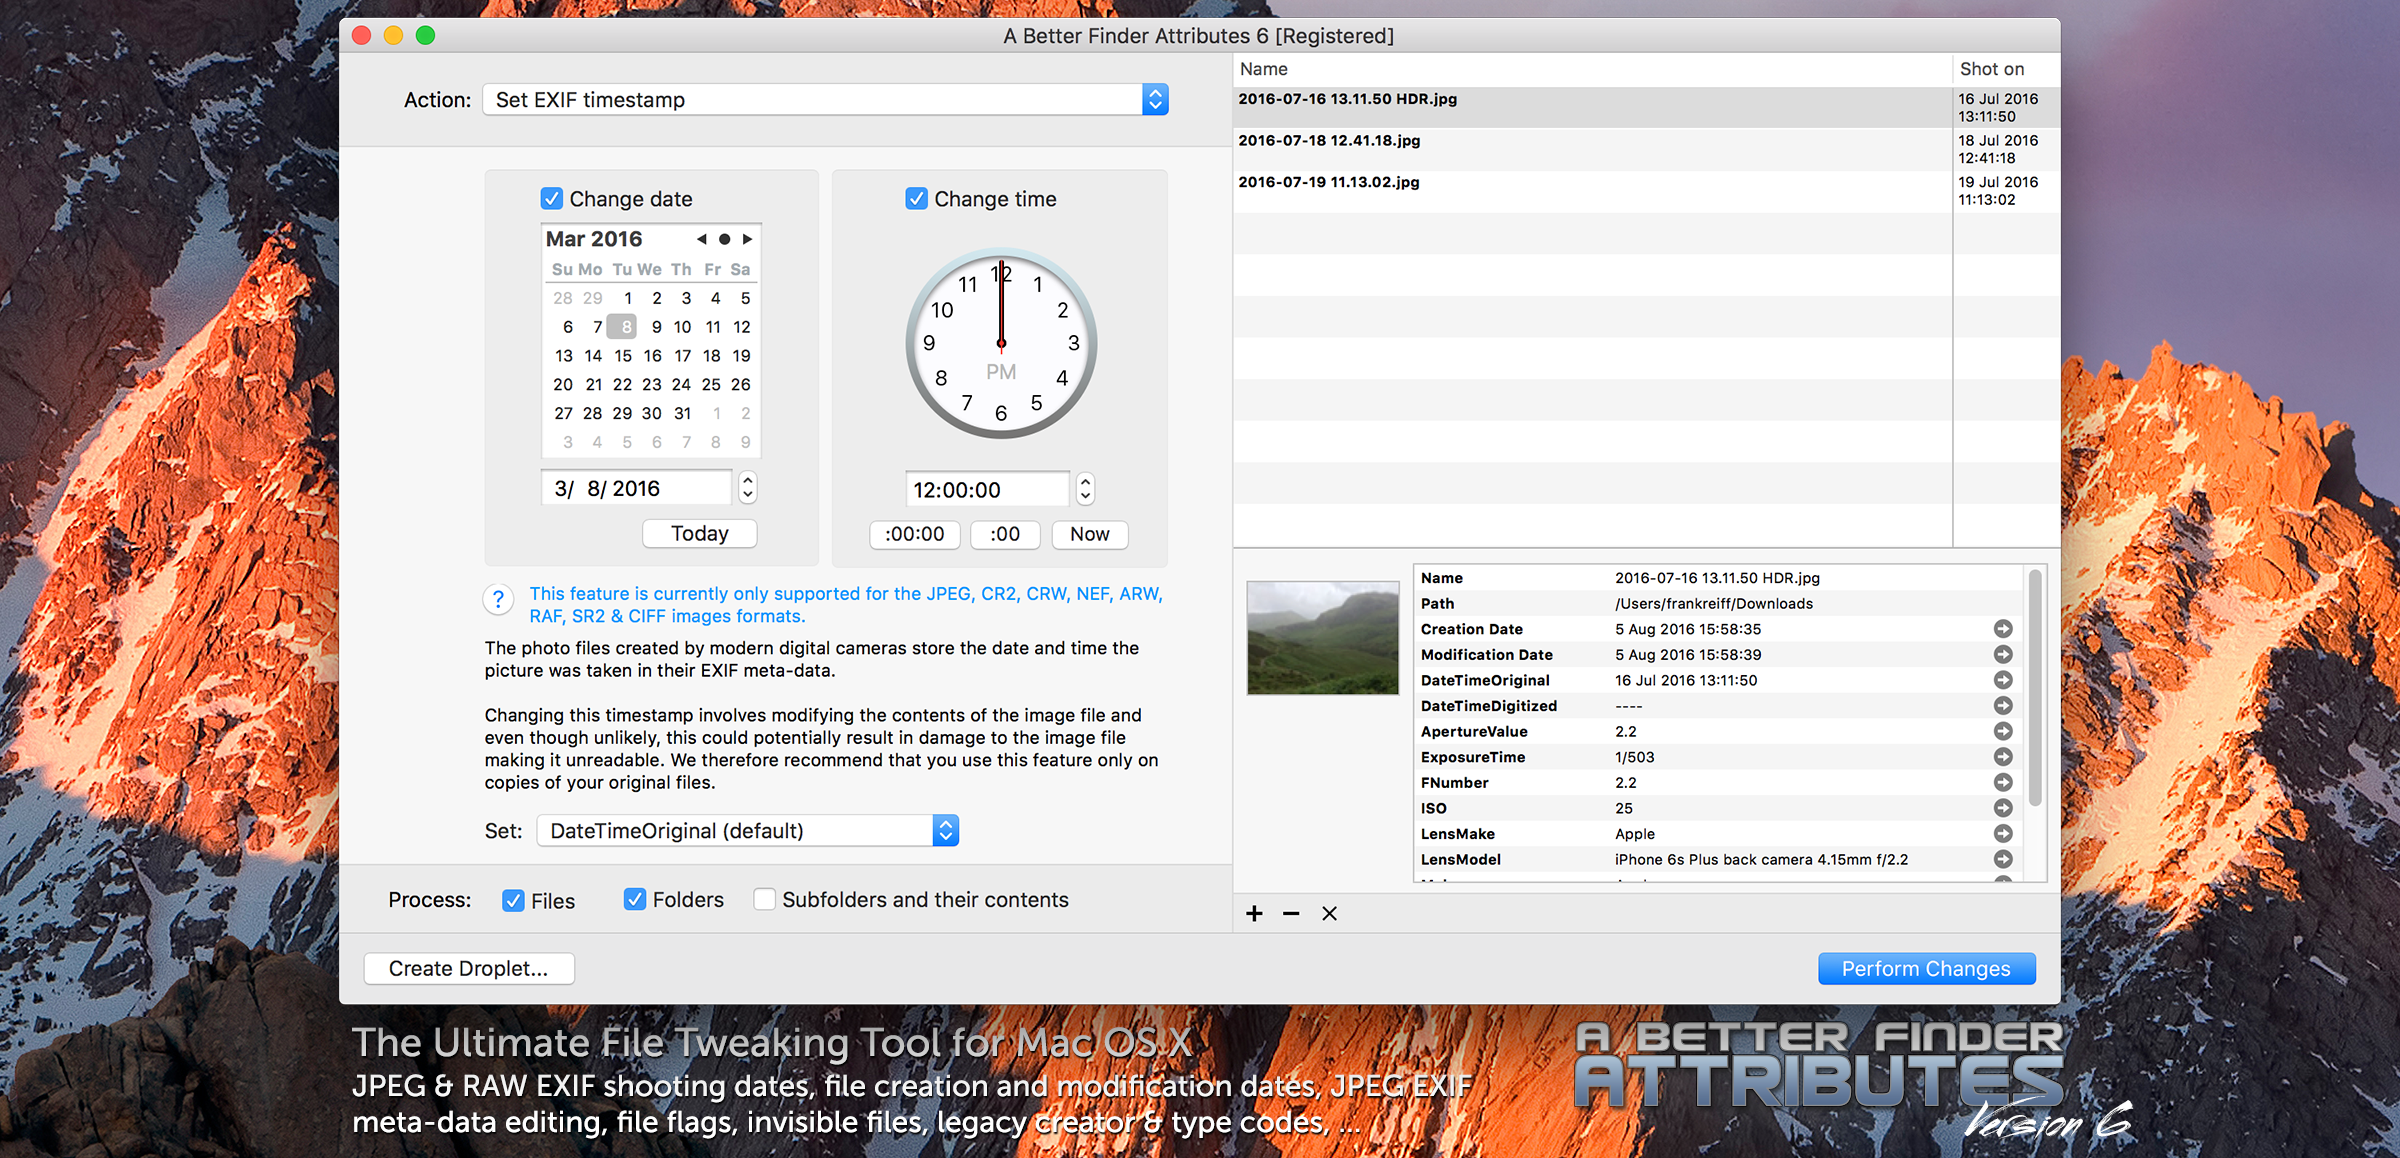The width and height of the screenshot is (2400, 1158).
Task: Click the date input field 3/8/2016
Action: click(636, 488)
